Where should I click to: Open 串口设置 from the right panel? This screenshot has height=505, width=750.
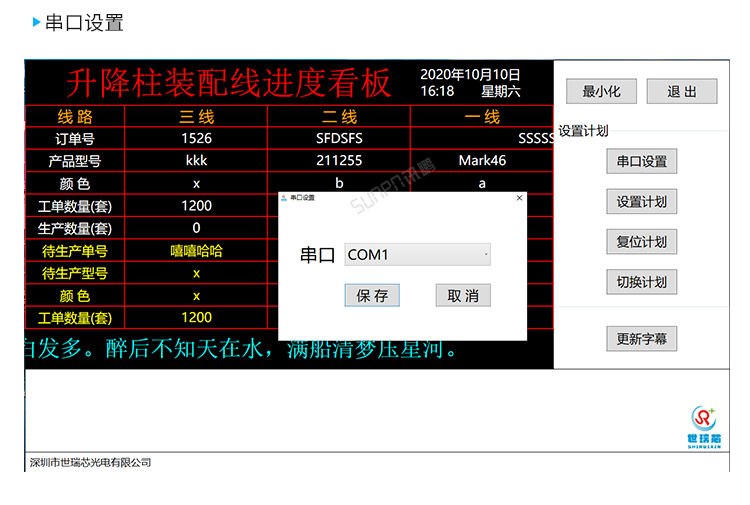pos(641,161)
